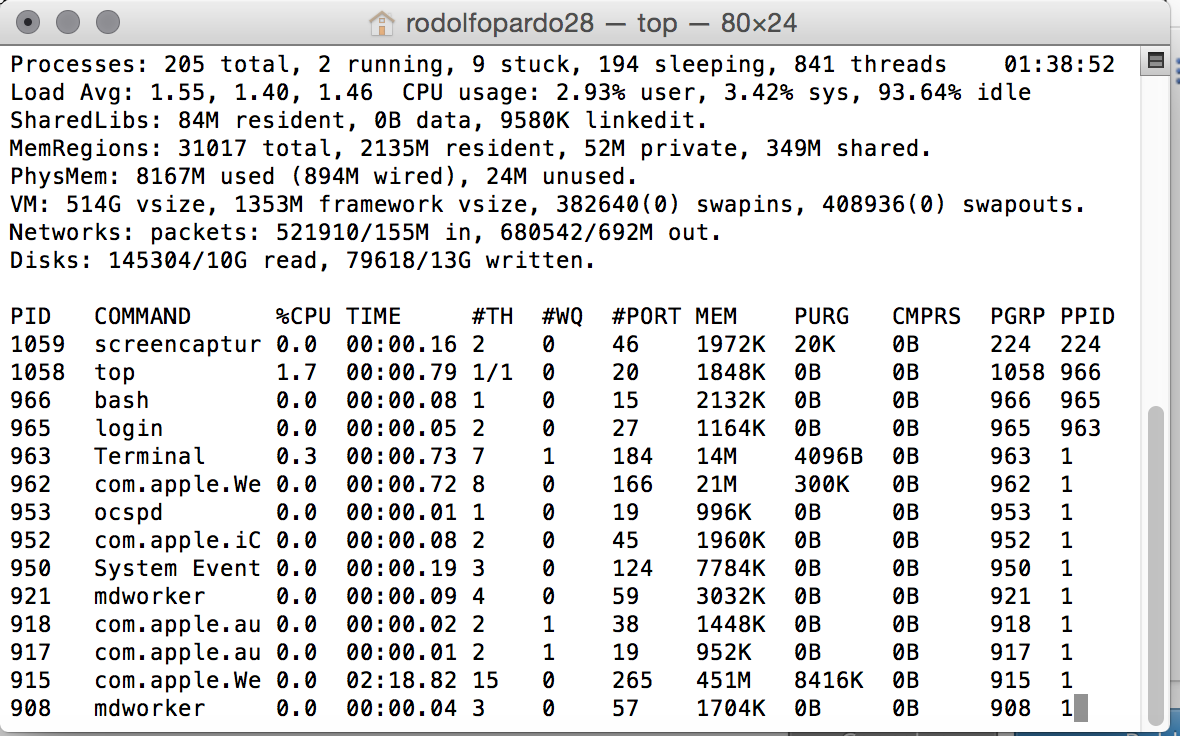Zoom the Terminal window with third button
The width and height of the screenshot is (1180, 736).
pyautogui.click(x=107, y=21)
